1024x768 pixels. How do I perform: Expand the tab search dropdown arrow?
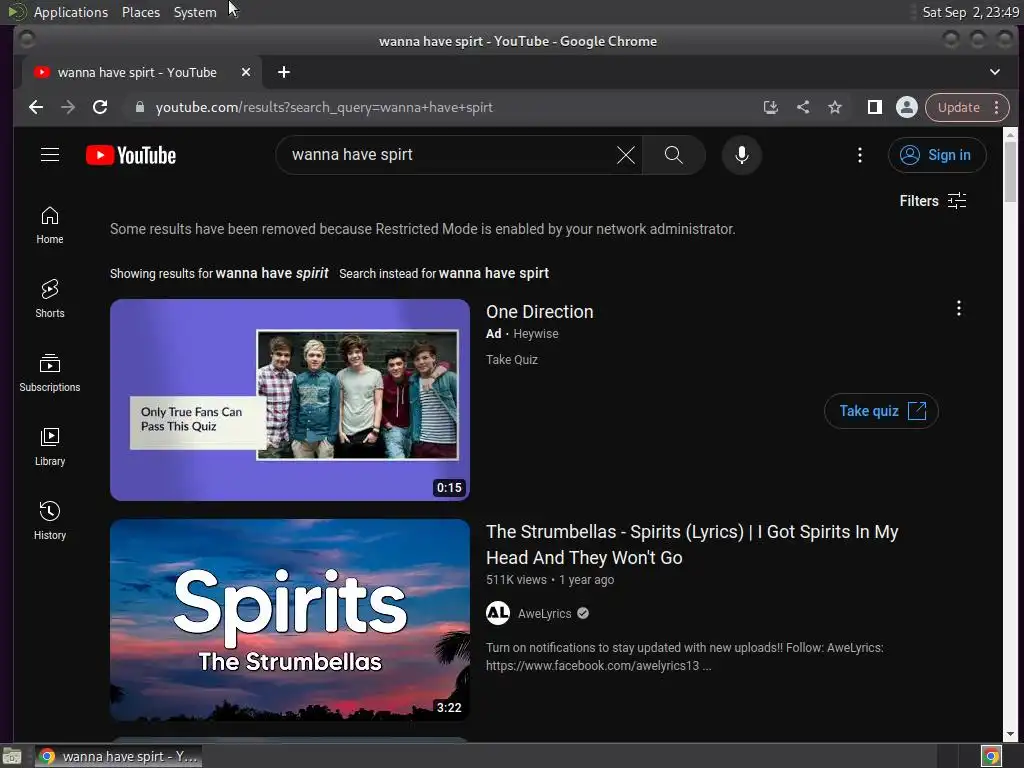[x=994, y=72]
